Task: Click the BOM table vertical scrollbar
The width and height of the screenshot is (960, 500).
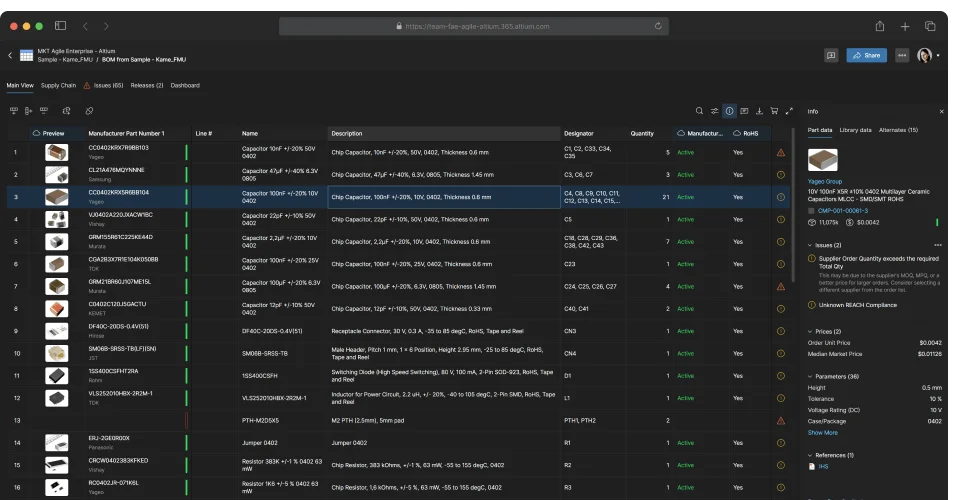Action: pyautogui.click(x=795, y=205)
